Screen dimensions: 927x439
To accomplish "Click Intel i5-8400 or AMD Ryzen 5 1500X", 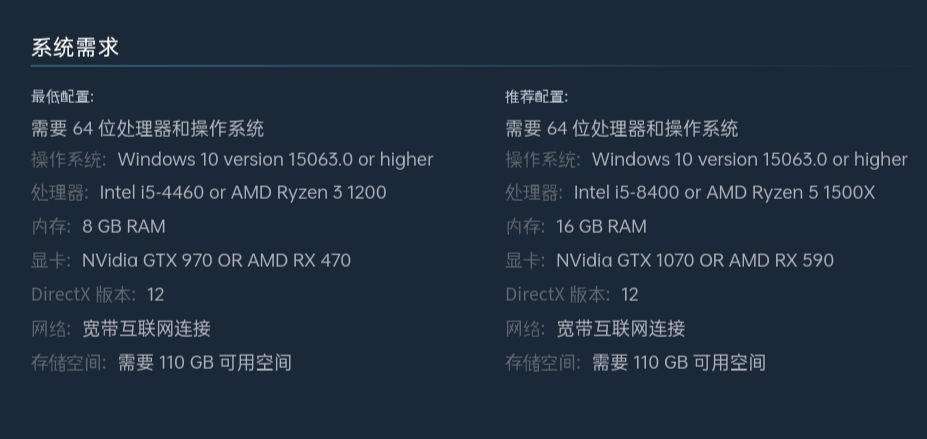I will coord(724,193).
